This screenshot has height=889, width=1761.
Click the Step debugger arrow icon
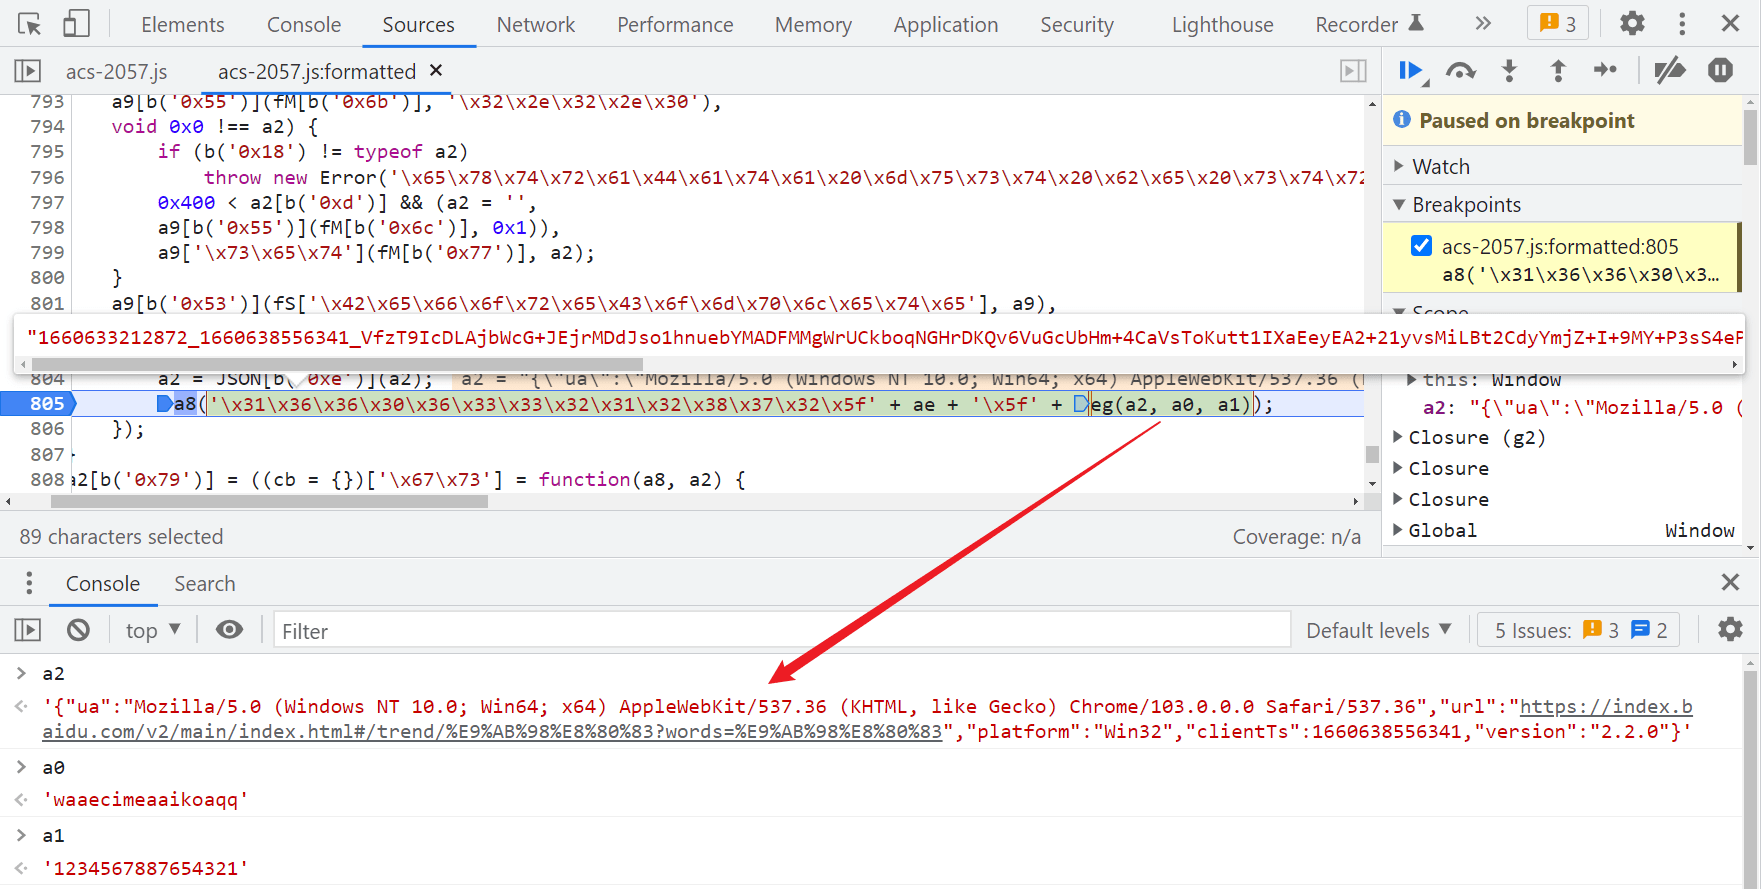tap(1605, 70)
